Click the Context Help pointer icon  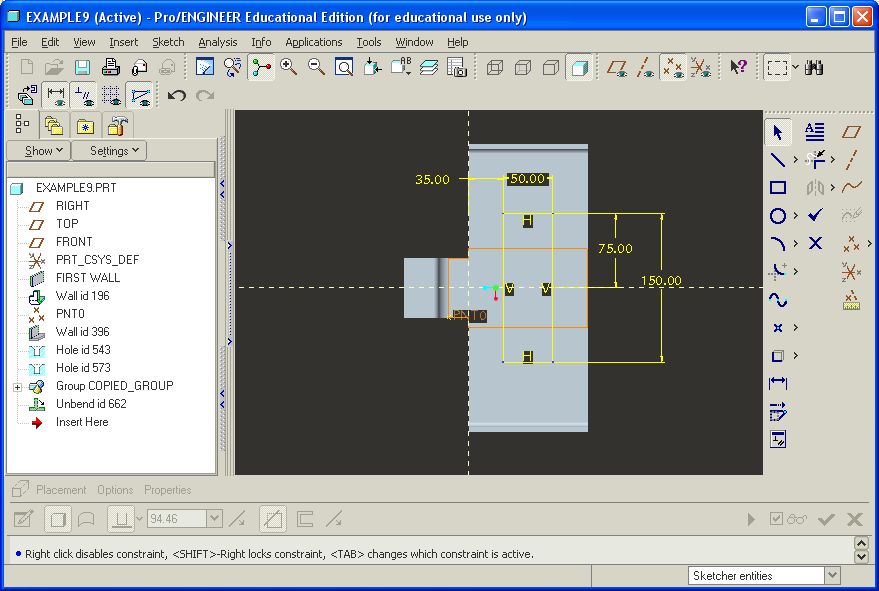click(x=738, y=67)
